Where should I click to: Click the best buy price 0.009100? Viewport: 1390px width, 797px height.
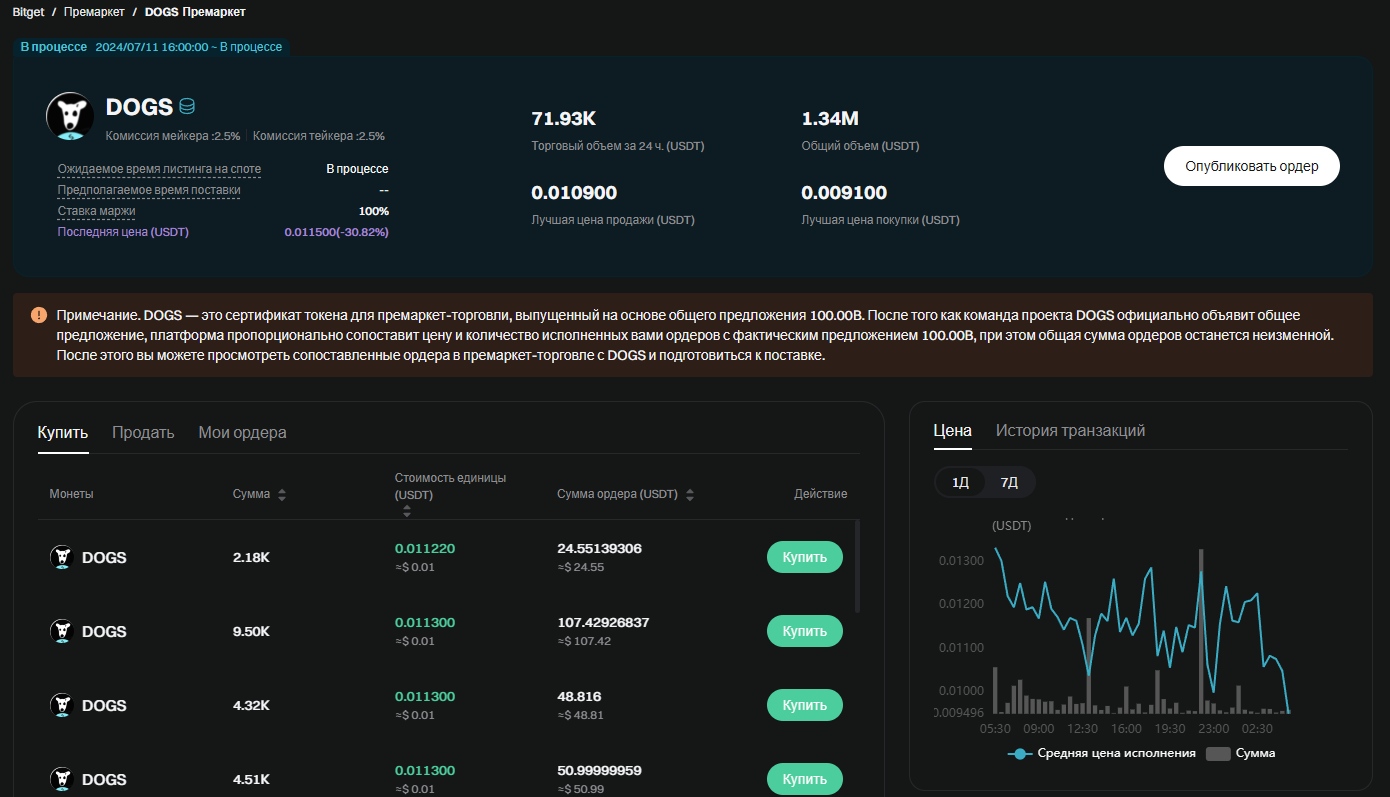coord(844,193)
